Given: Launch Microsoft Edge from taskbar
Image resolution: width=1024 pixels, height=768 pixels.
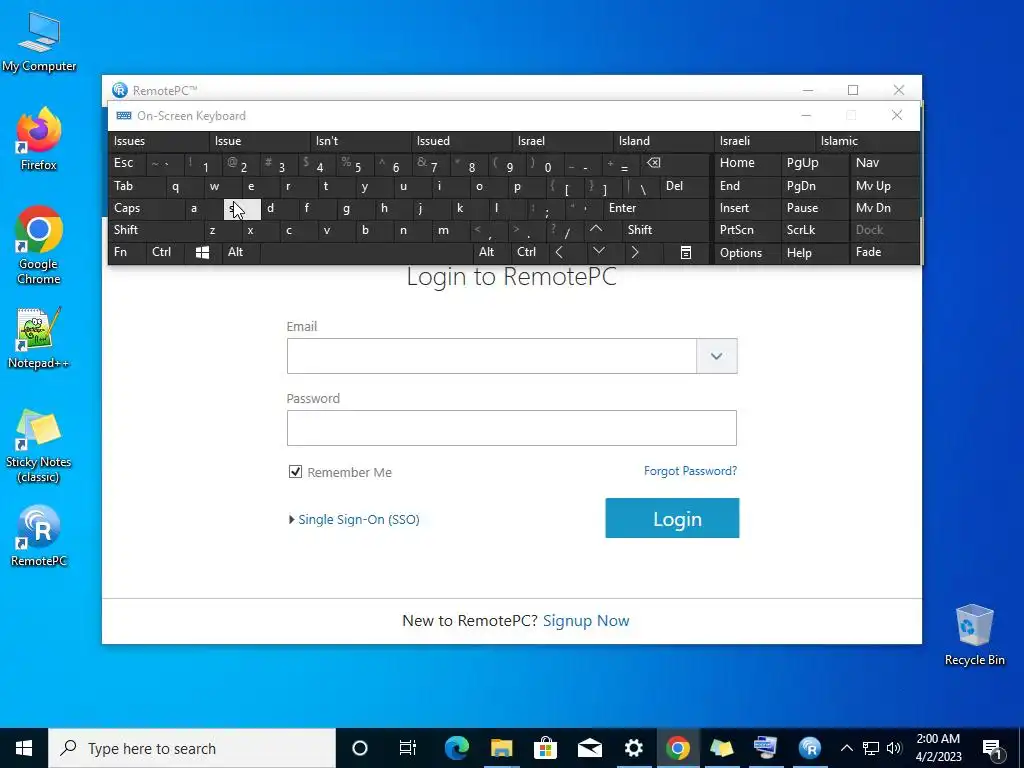Looking at the screenshot, I should (456, 748).
